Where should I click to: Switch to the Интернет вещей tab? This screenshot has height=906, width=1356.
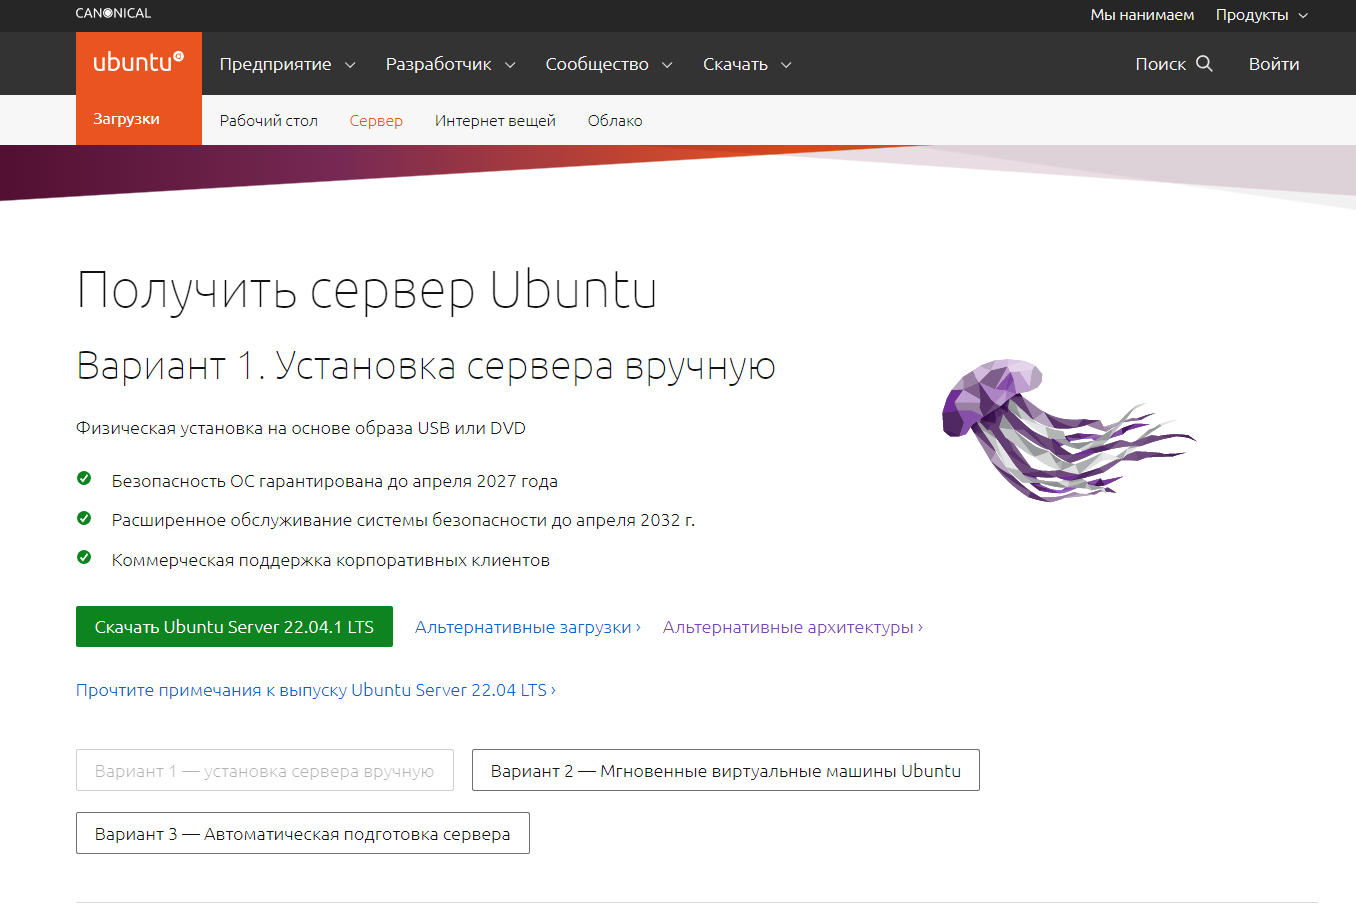pos(495,121)
